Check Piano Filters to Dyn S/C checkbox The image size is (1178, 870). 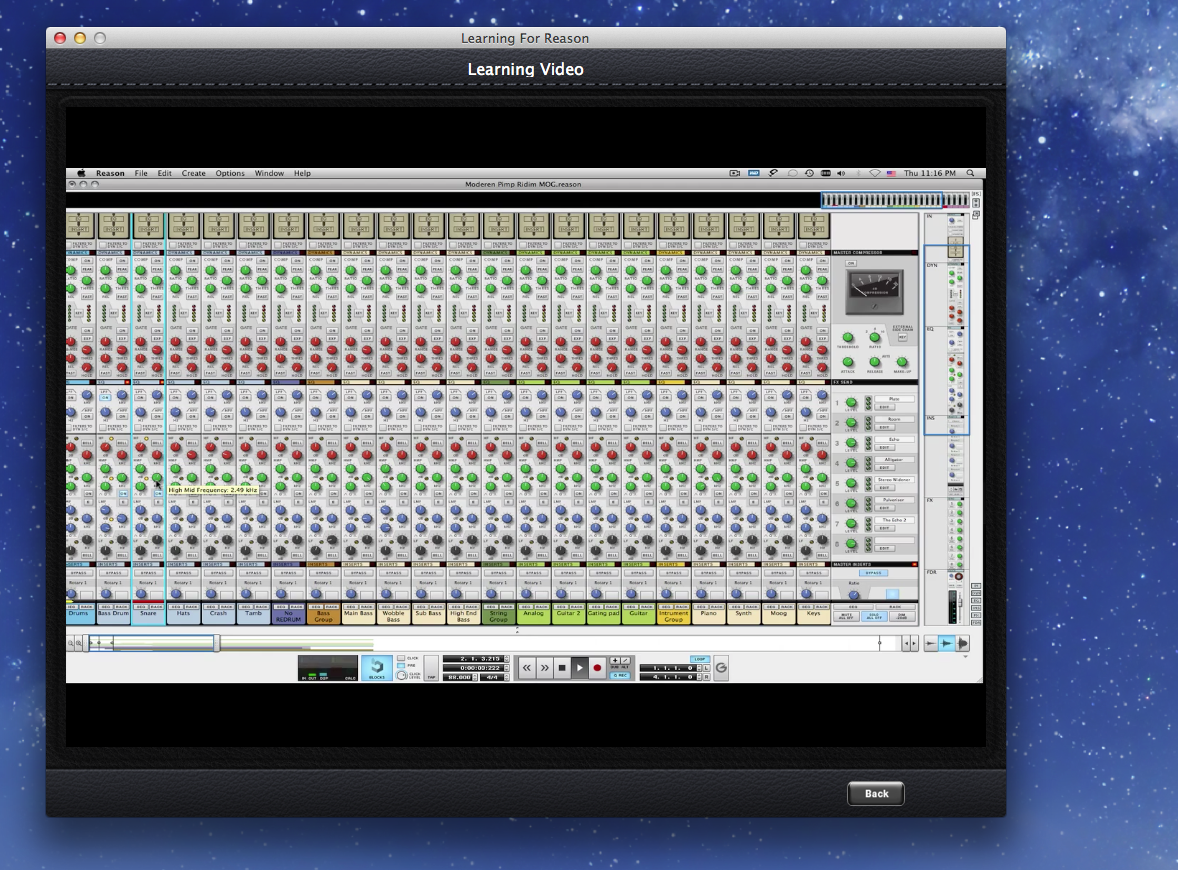pyautogui.click(x=697, y=427)
